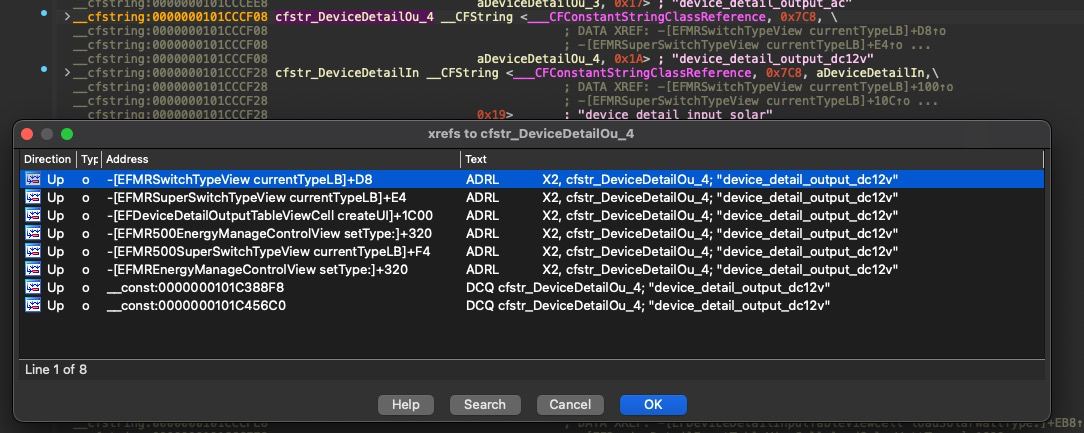Click cfstr_DeviceDetailOu_4 label in disassembly view
The height and width of the screenshot is (433, 1084).
[354, 17]
